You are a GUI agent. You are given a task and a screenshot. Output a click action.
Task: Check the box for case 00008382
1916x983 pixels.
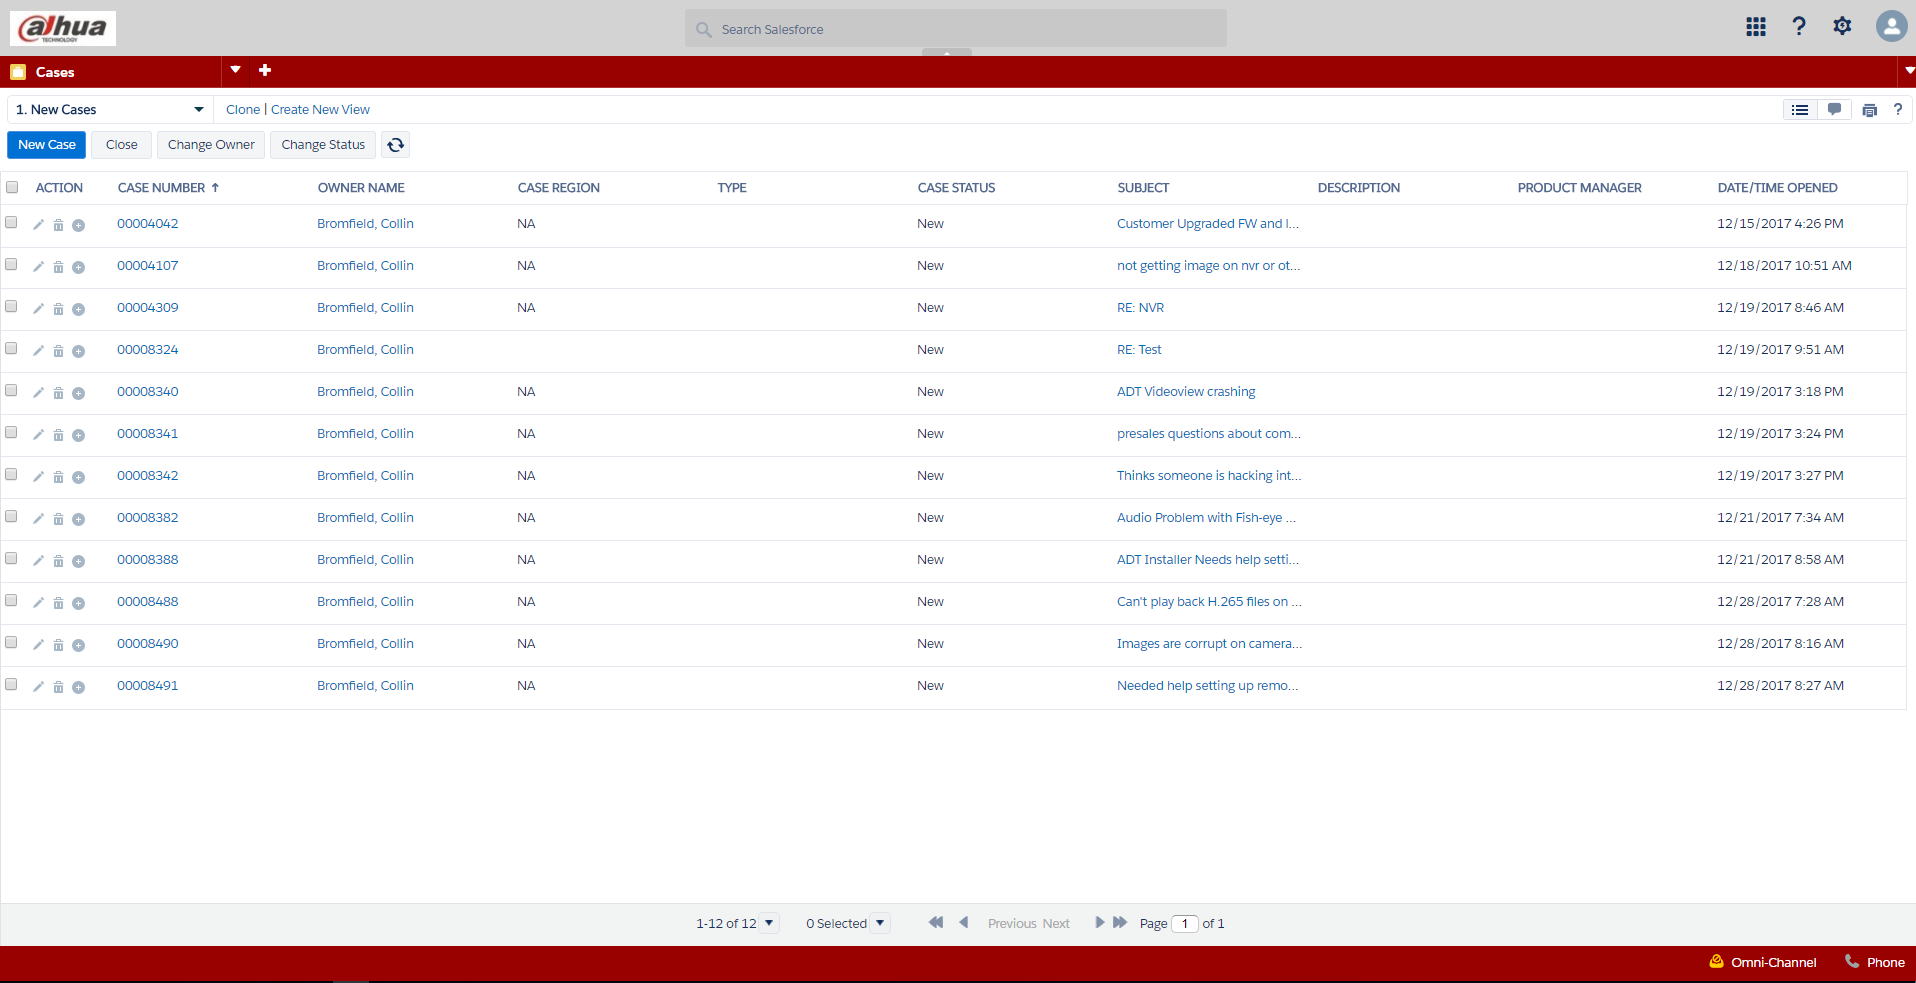pyautogui.click(x=11, y=516)
